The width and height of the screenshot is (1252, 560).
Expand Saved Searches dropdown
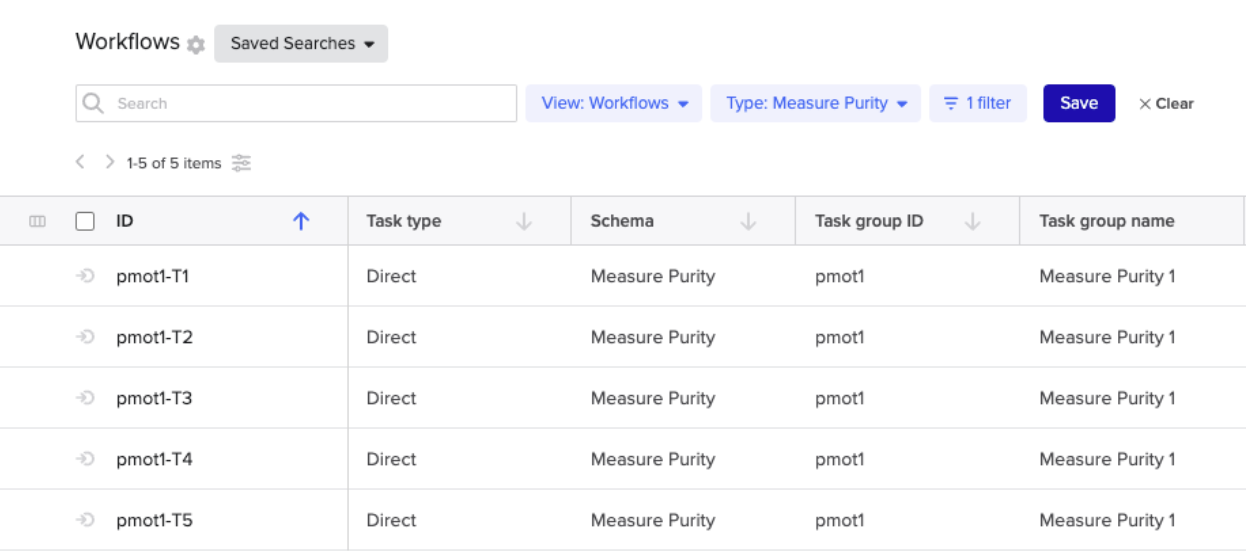tap(301, 44)
